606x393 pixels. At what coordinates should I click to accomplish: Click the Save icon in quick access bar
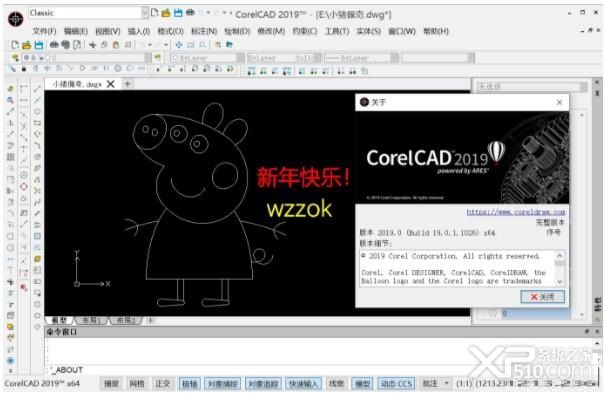pyautogui.click(x=178, y=13)
